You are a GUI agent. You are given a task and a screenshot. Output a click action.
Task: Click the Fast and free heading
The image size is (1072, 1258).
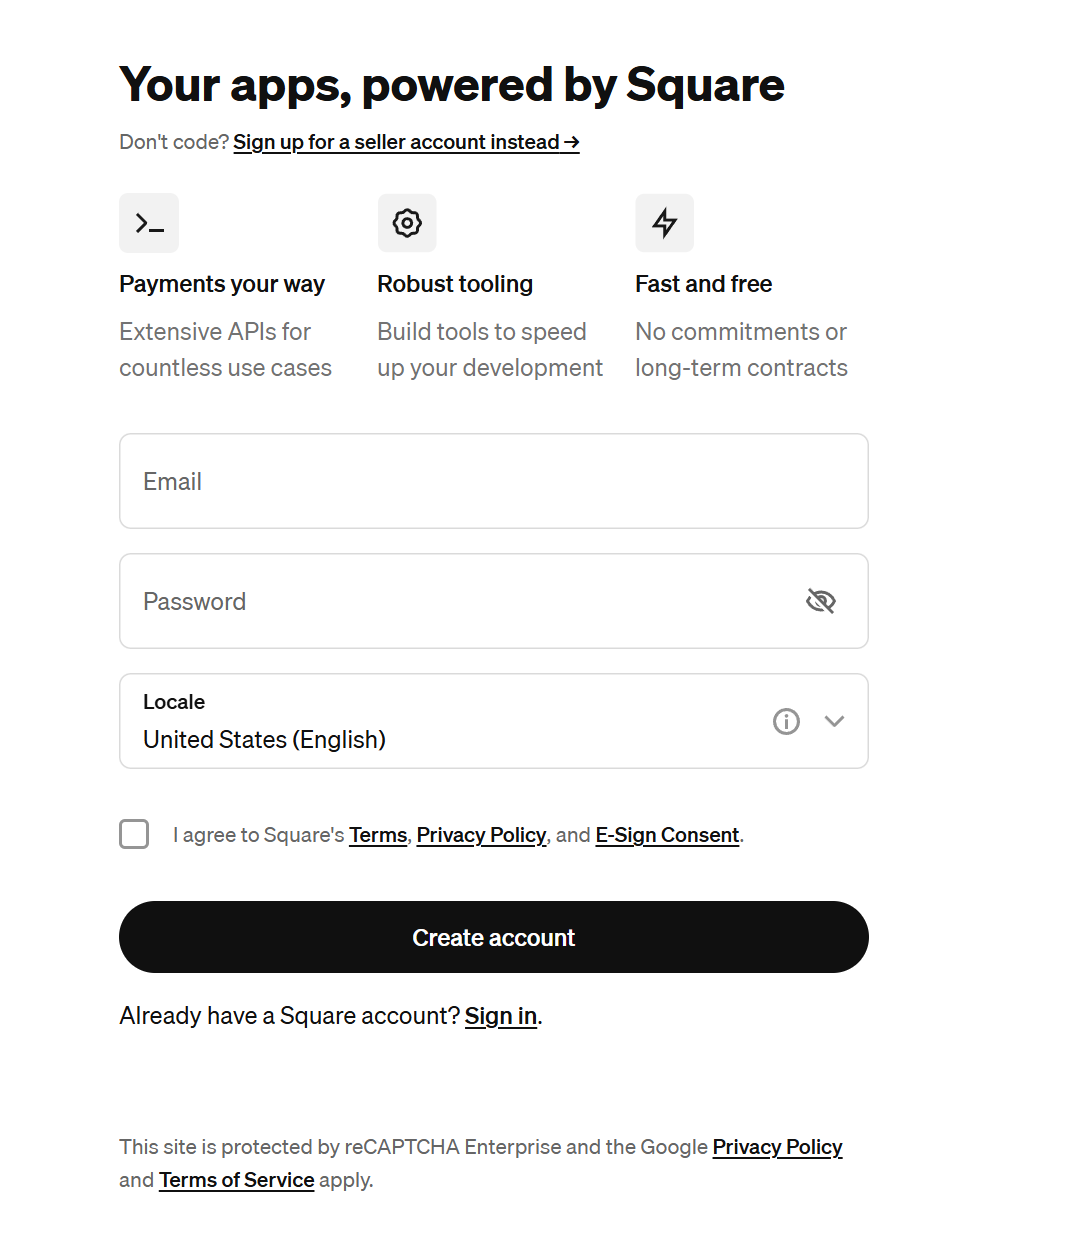(703, 284)
